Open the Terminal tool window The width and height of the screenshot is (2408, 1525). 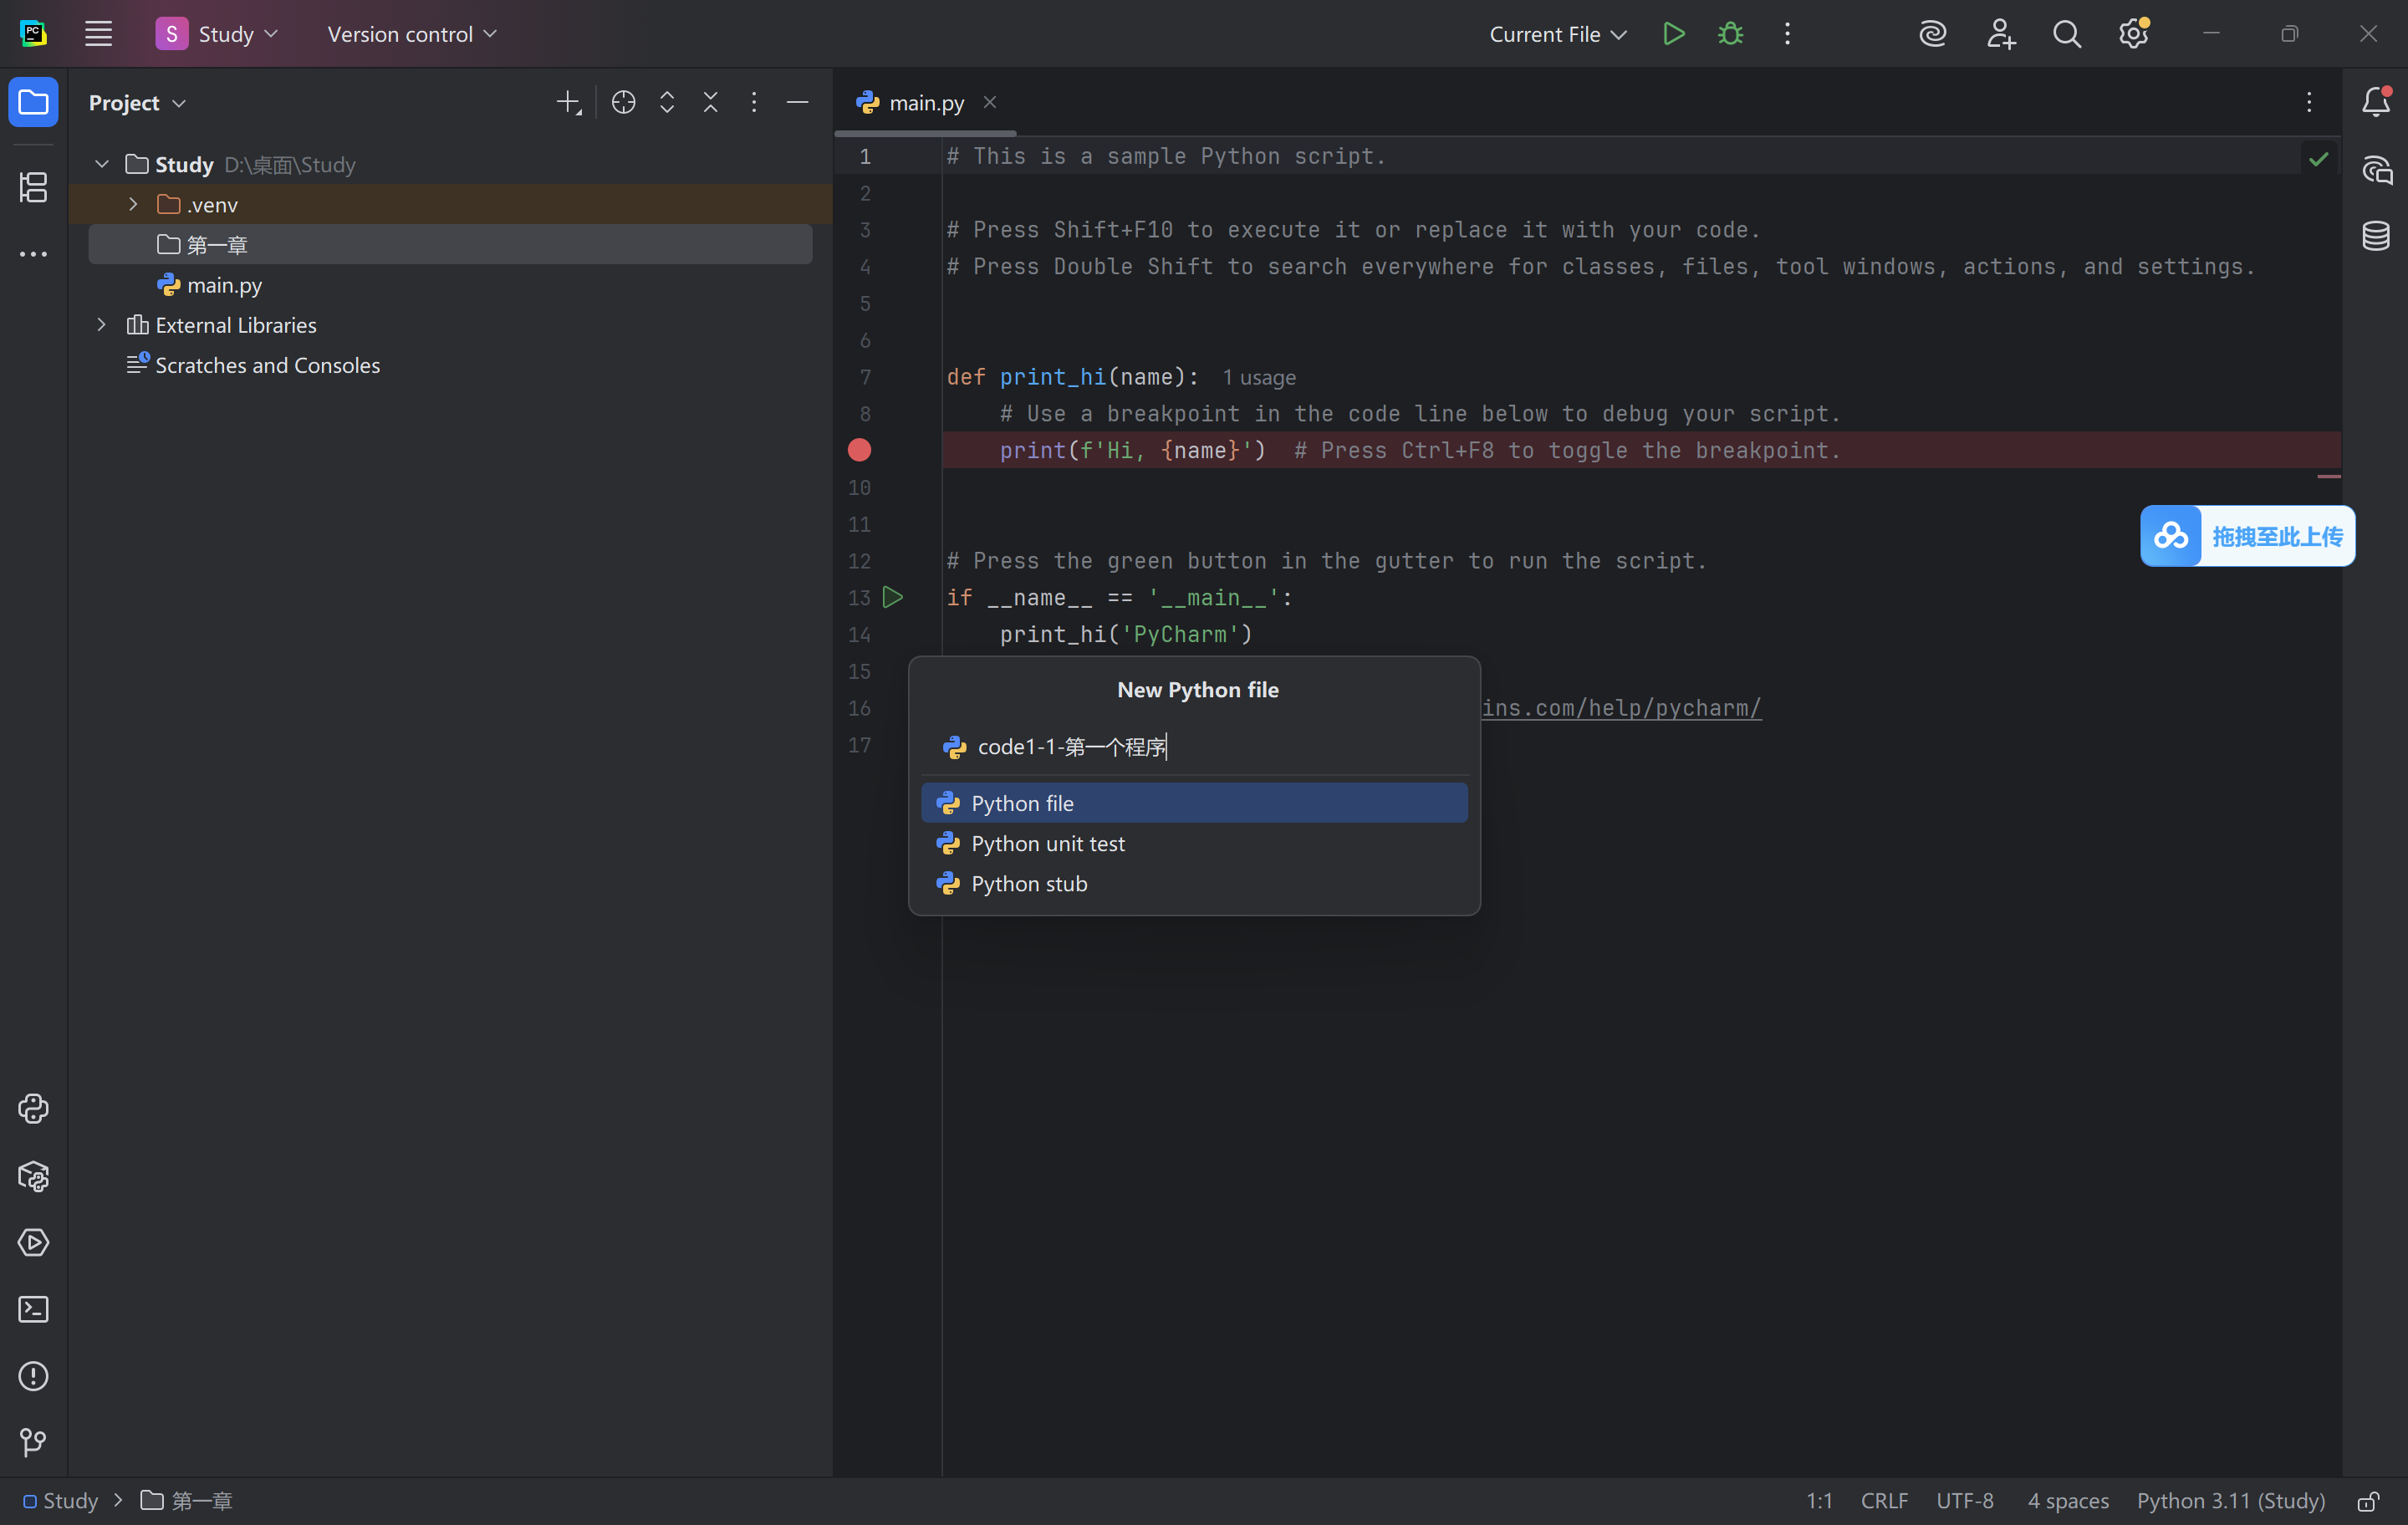(33, 1309)
